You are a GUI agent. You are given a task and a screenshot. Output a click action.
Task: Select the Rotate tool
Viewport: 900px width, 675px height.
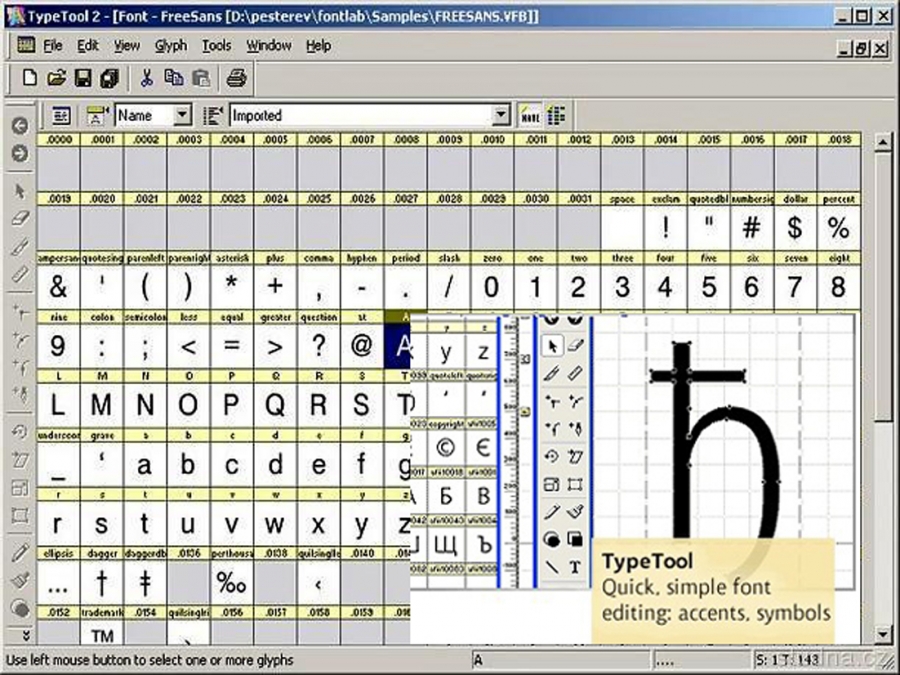(x=20, y=432)
